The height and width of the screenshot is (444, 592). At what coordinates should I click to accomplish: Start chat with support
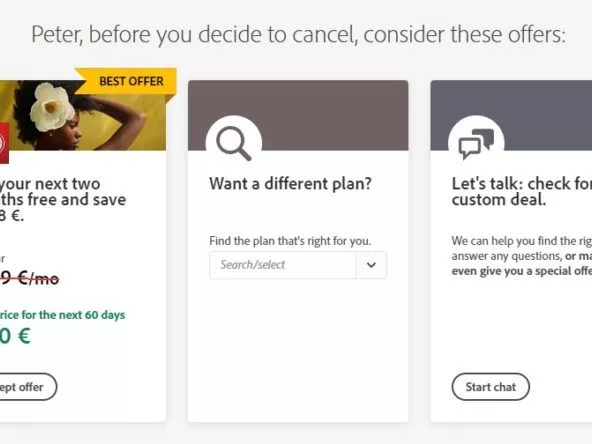(490, 387)
